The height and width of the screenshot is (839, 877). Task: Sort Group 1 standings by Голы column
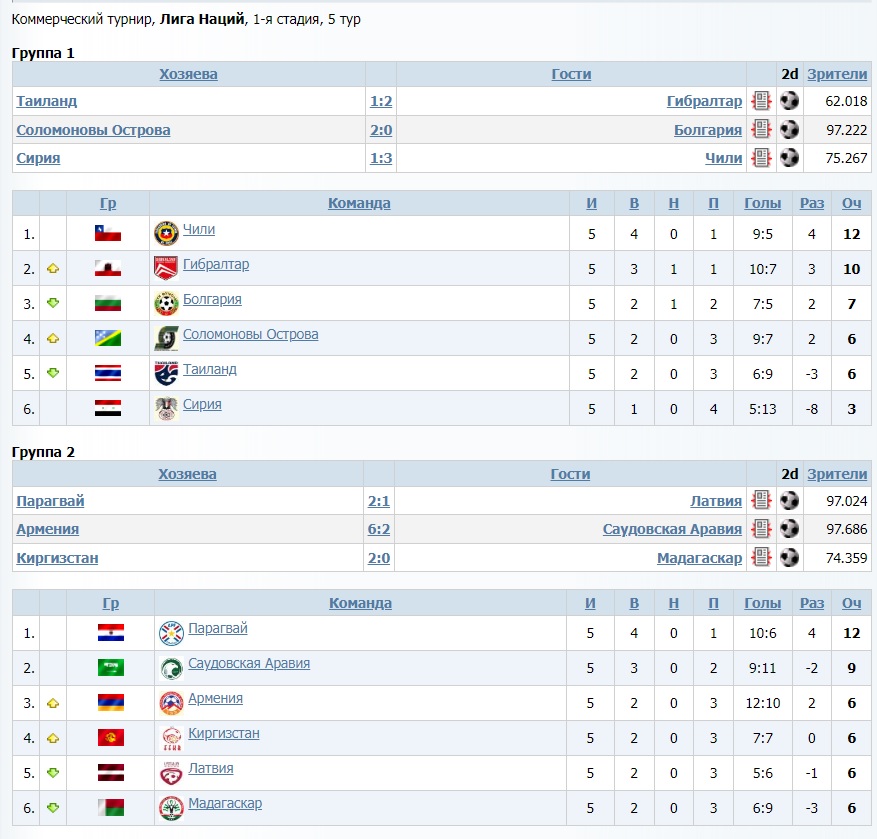(762, 203)
